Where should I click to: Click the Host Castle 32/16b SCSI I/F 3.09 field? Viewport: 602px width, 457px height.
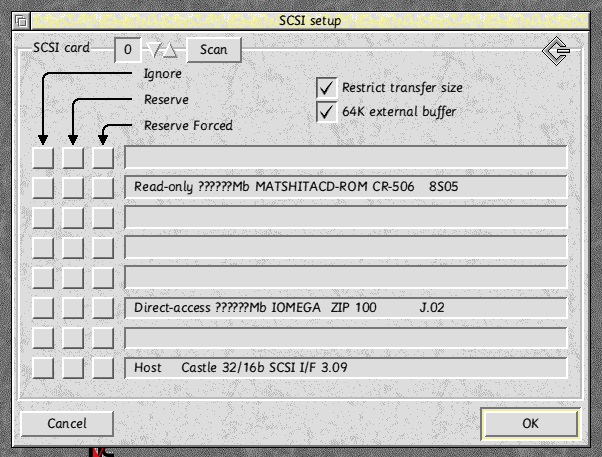point(346,368)
